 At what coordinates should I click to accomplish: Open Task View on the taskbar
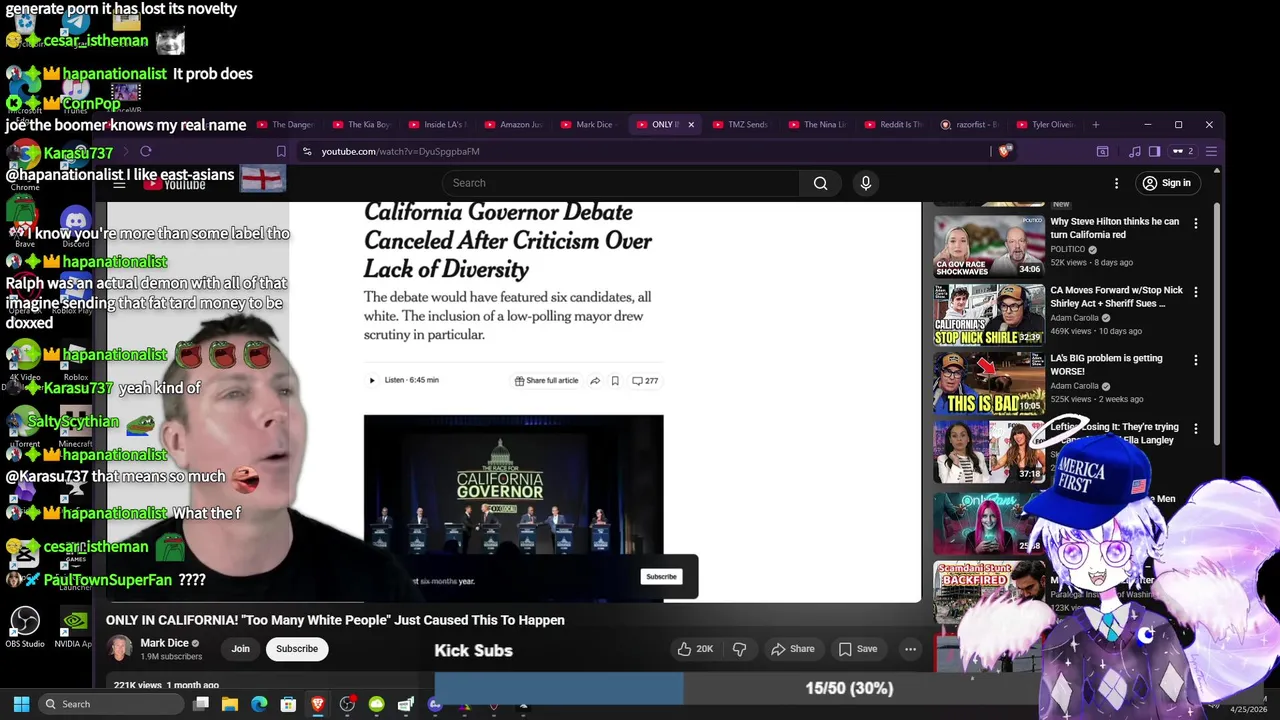[x=201, y=704]
